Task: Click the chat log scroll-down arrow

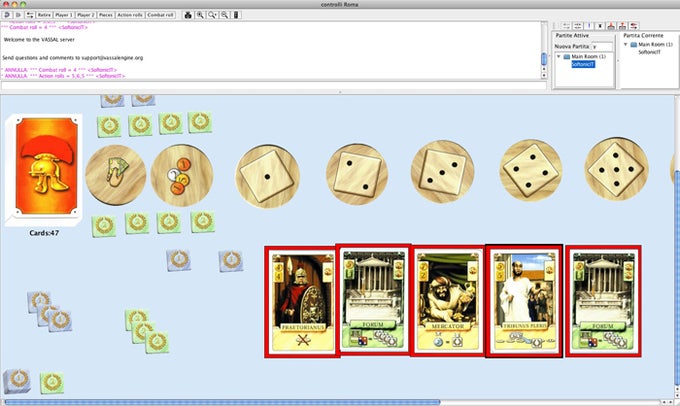Action: pyautogui.click(x=544, y=75)
